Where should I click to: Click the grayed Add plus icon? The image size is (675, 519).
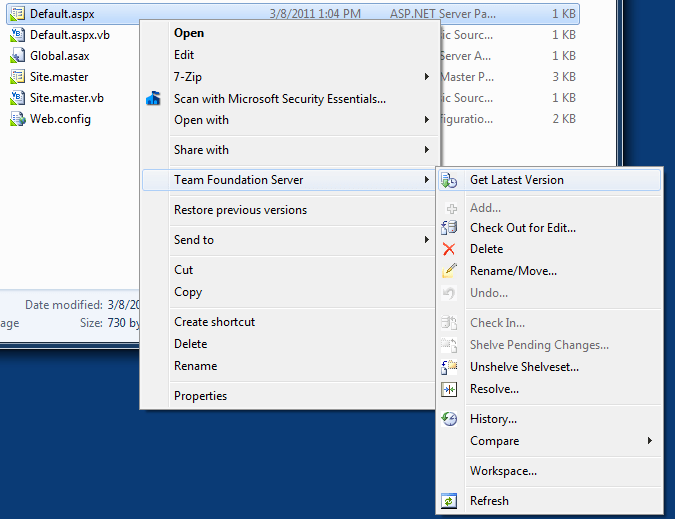coord(451,209)
